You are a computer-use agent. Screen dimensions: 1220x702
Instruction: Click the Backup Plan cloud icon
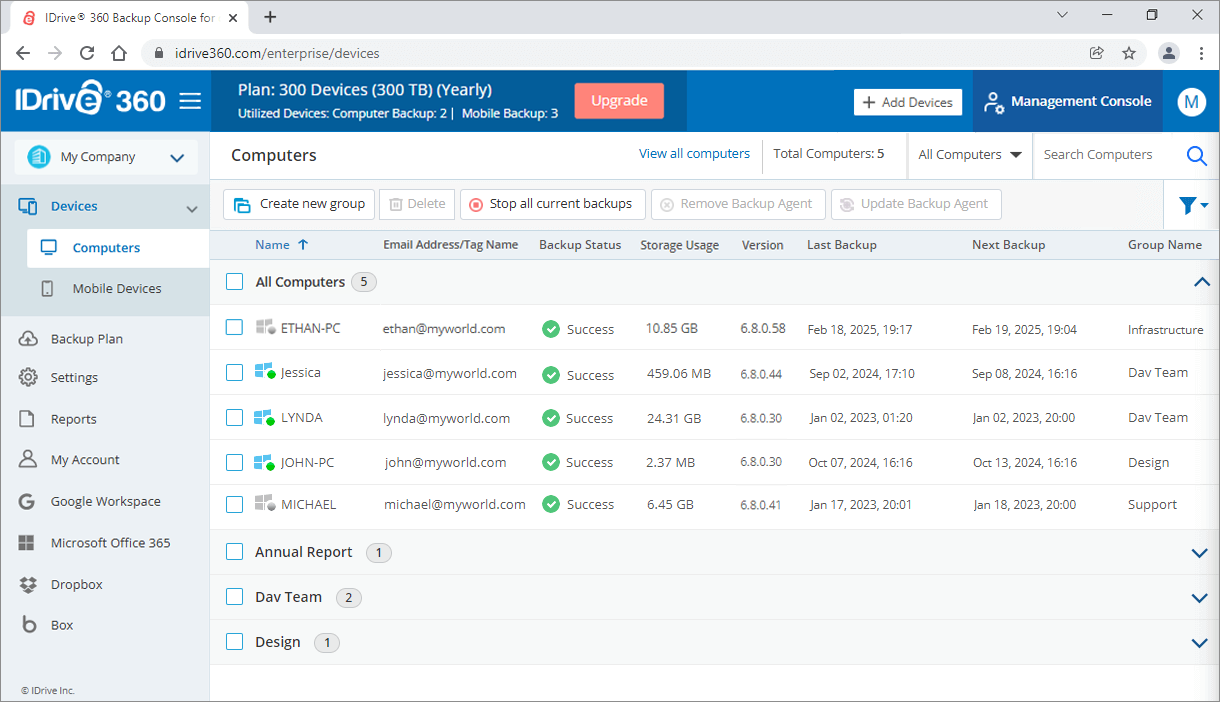[x=29, y=339]
